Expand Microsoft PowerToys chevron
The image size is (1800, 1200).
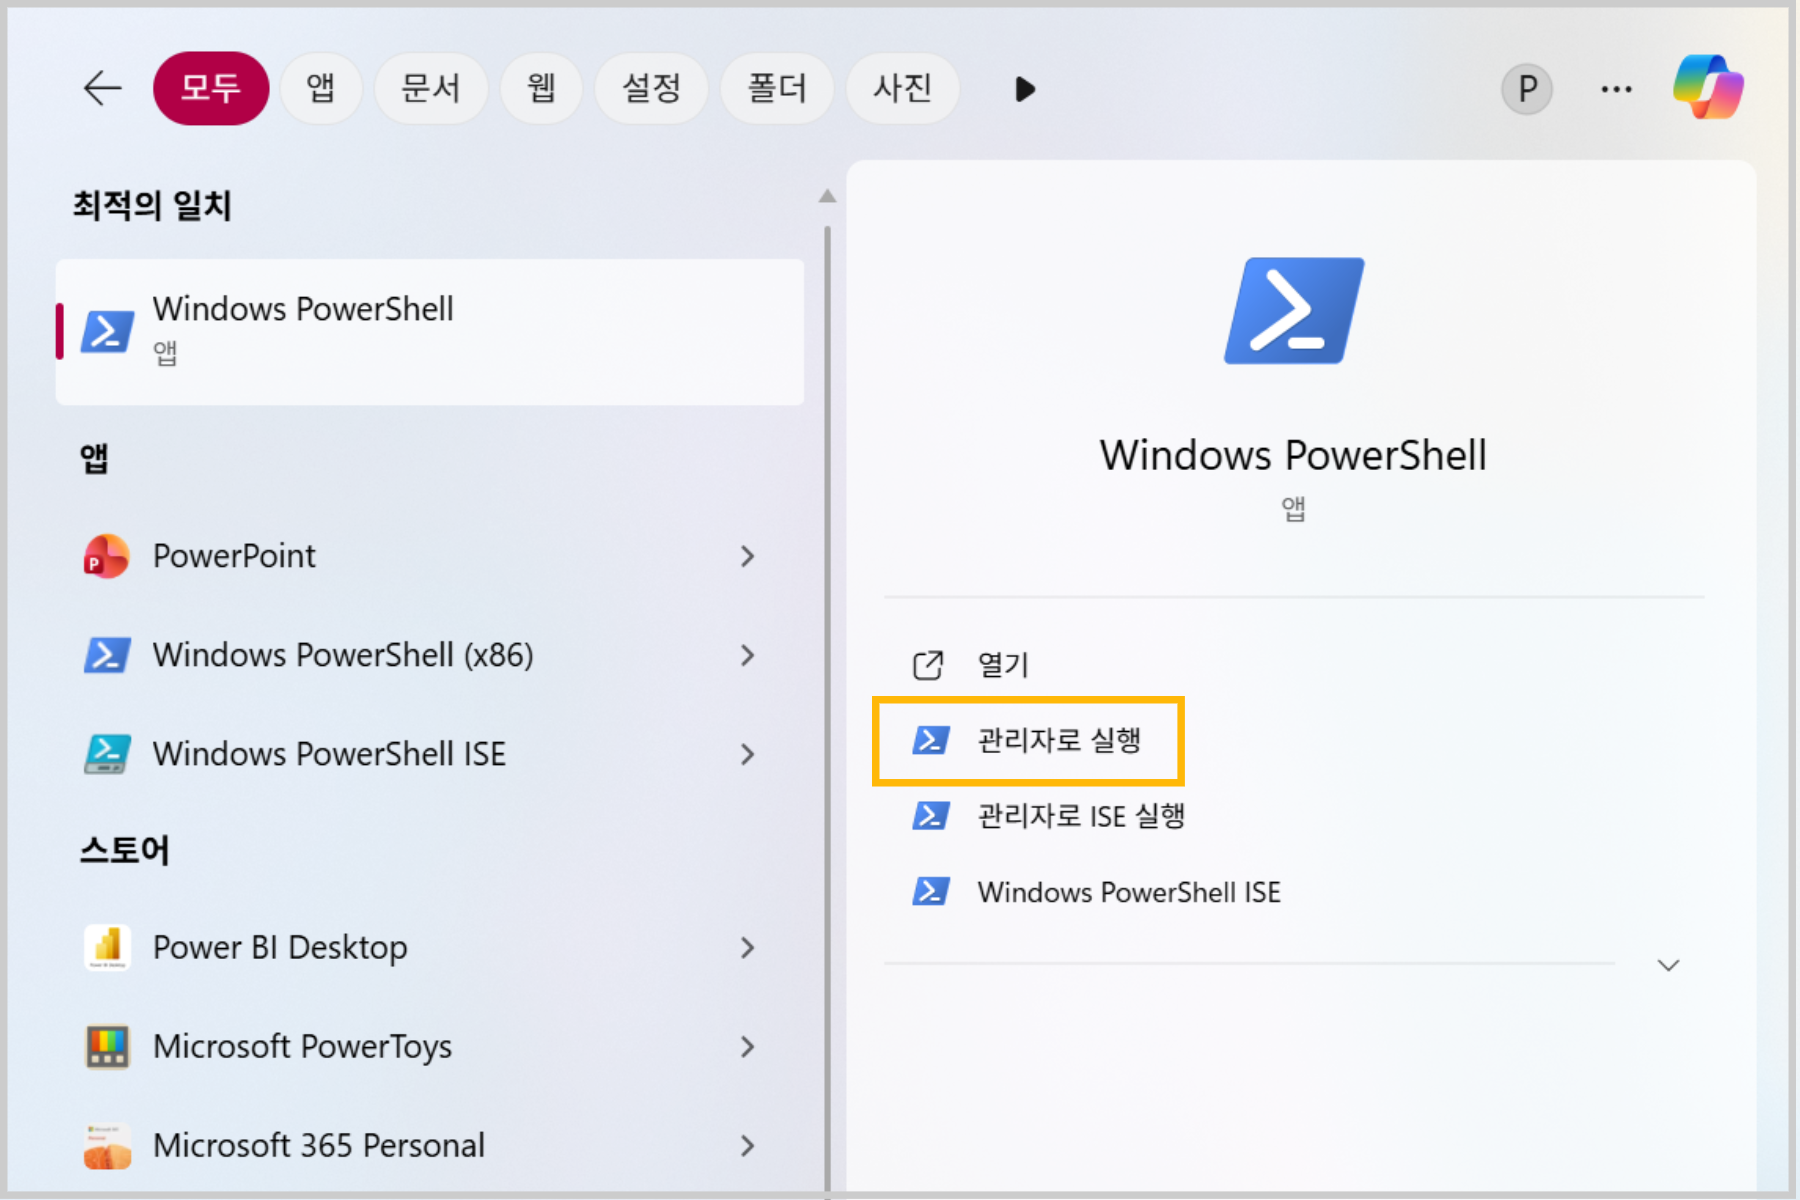747,1046
